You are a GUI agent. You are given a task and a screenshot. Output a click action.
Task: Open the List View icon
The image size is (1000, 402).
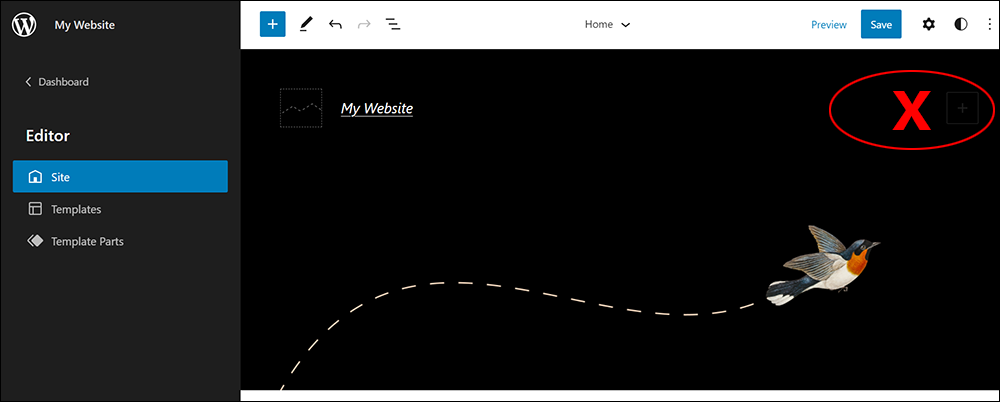(x=393, y=25)
